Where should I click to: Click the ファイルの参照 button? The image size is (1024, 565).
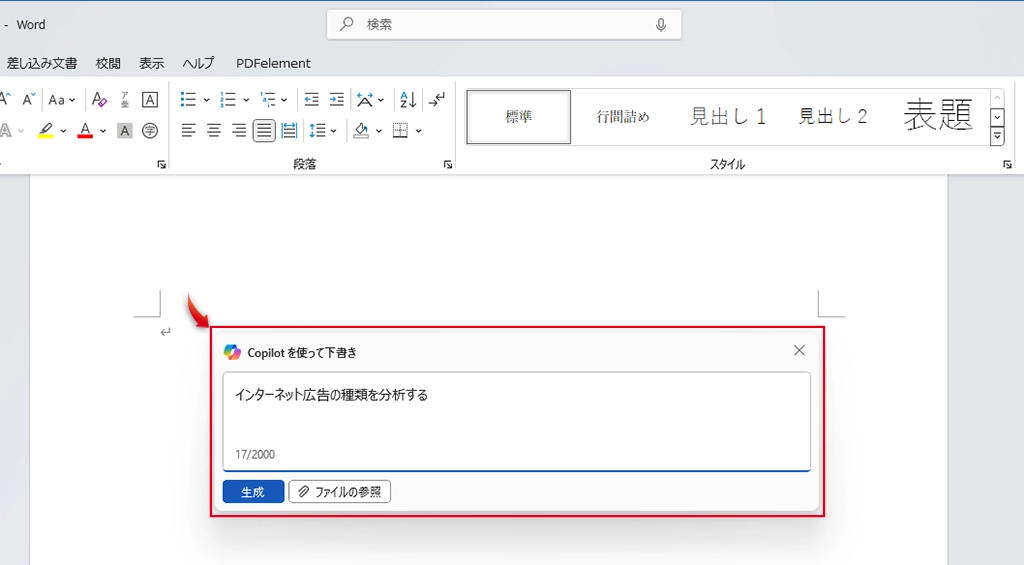pyautogui.click(x=340, y=492)
